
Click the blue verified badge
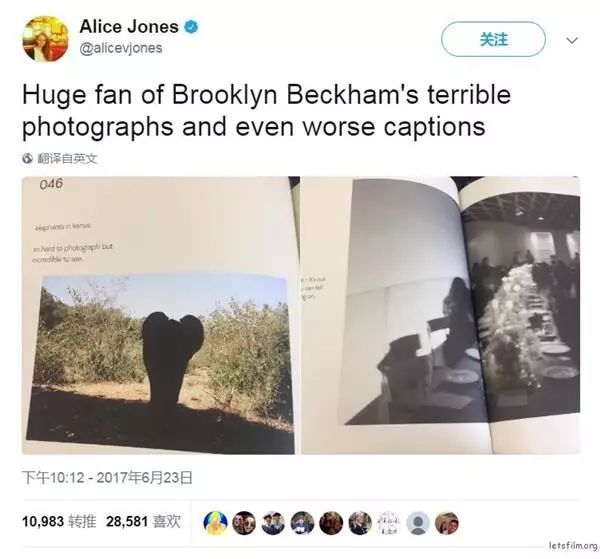point(191,27)
